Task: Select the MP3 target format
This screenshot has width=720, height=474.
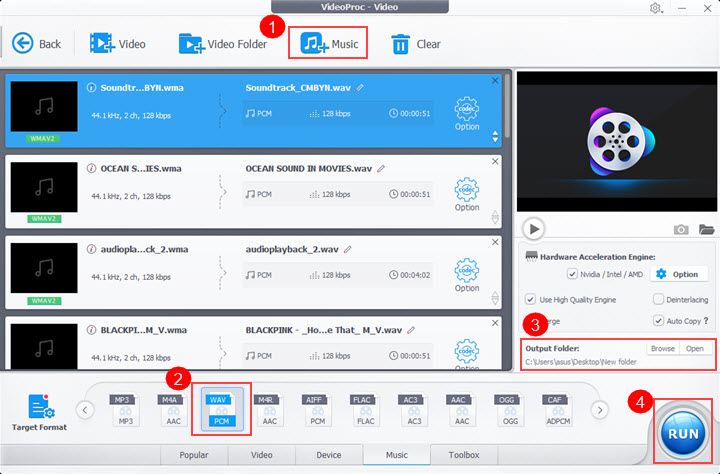Action: (124, 410)
